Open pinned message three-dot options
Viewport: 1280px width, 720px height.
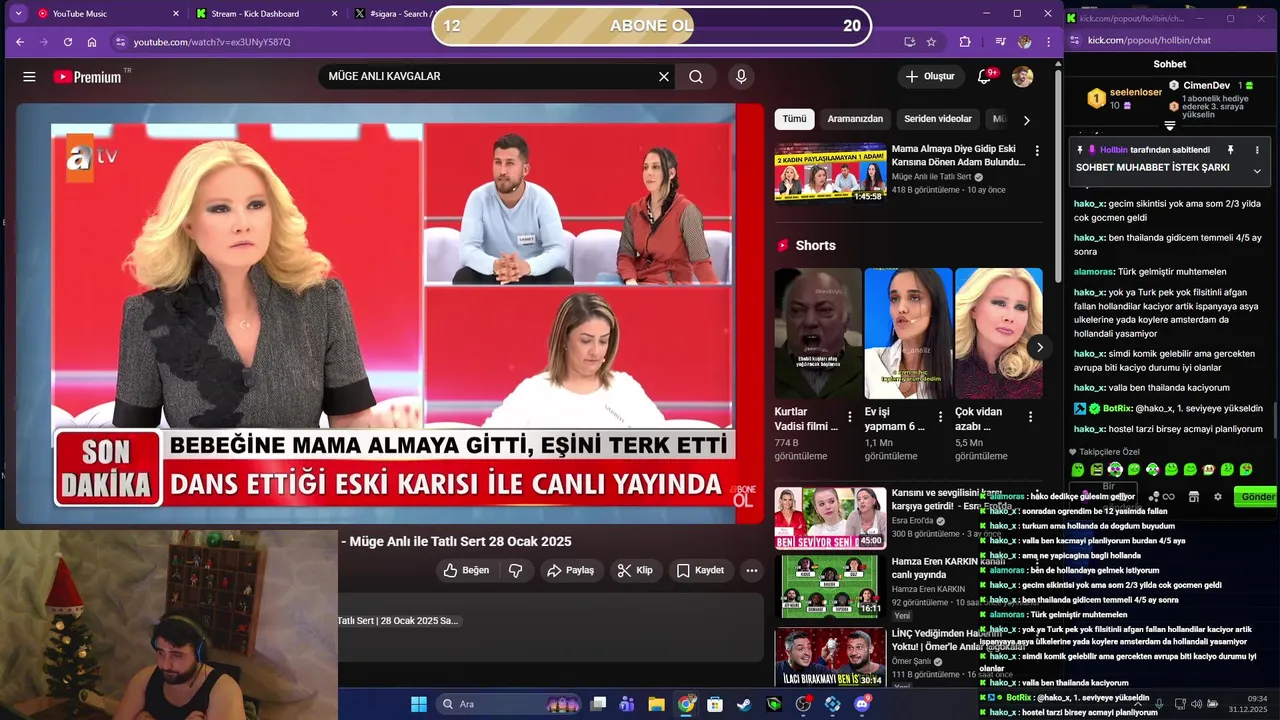(1257, 150)
